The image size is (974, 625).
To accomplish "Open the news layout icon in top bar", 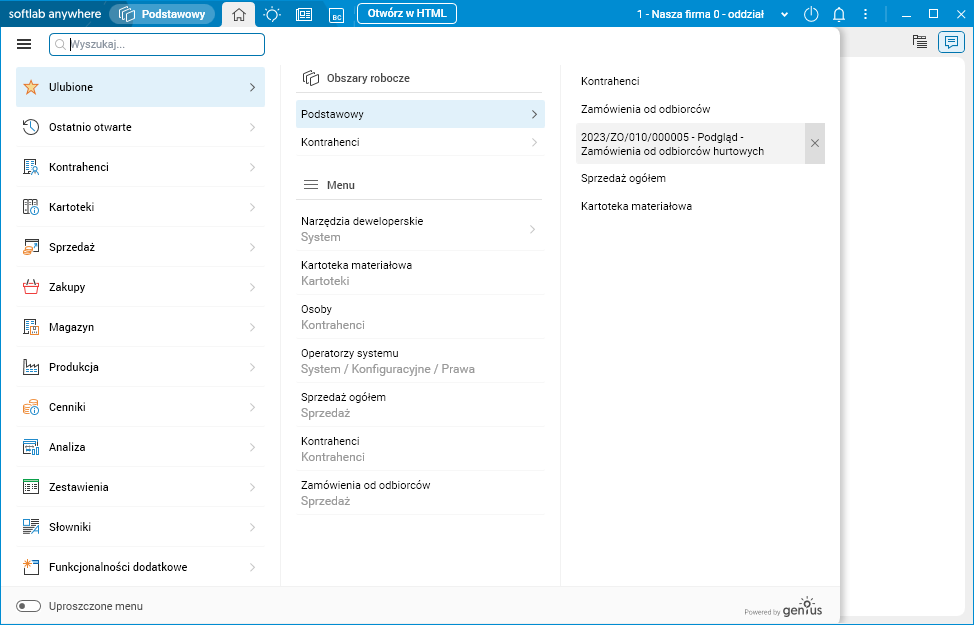I will click(304, 14).
